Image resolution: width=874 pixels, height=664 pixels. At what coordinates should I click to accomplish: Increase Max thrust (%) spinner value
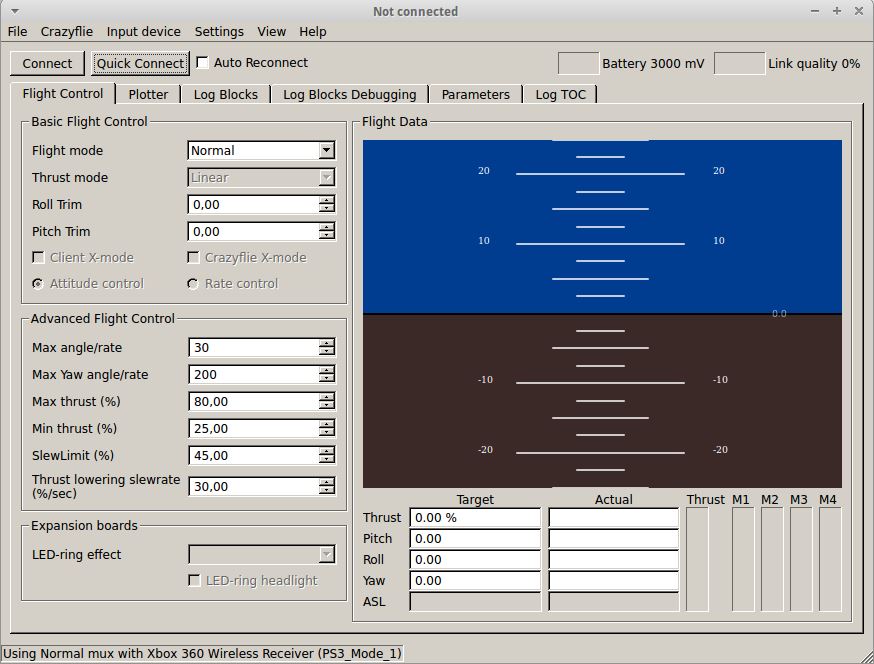coord(326,397)
